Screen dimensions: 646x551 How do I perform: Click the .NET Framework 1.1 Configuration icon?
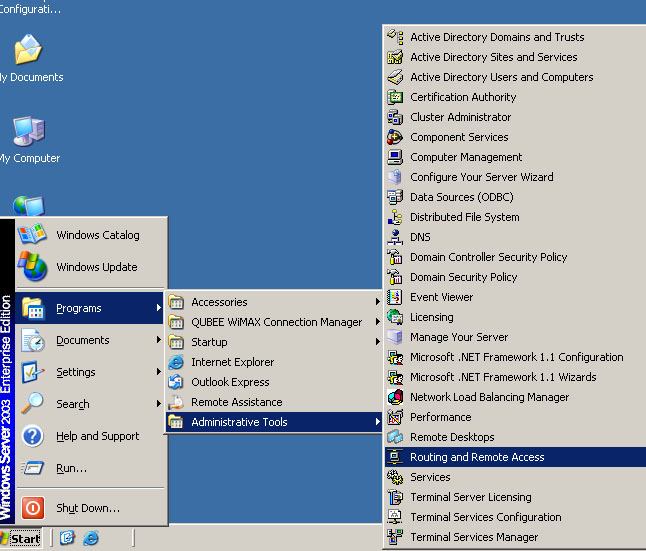tap(395, 357)
